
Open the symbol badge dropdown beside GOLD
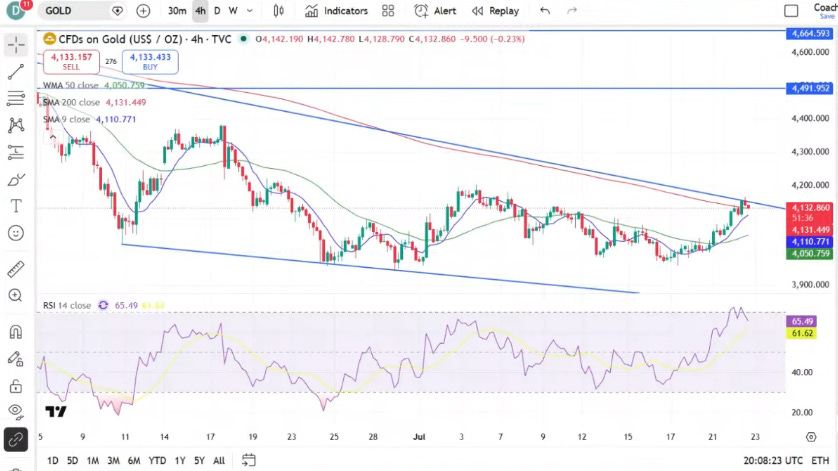click(x=117, y=11)
